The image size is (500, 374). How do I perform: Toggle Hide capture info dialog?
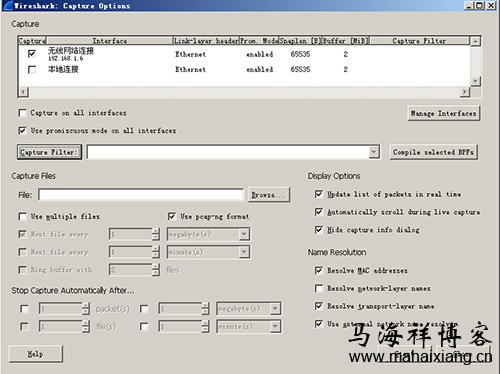tap(319, 230)
